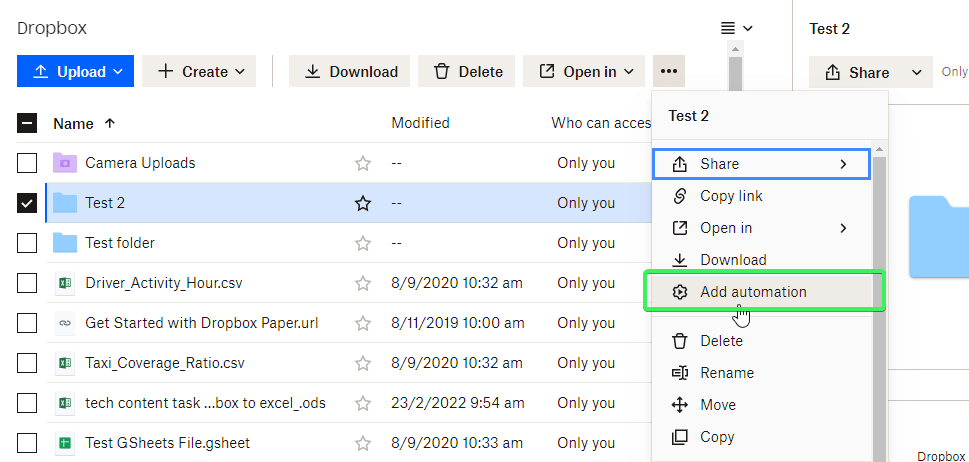The height and width of the screenshot is (462, 969).
Task: Star the Camera Uploads folder
Action: [363, 163]
